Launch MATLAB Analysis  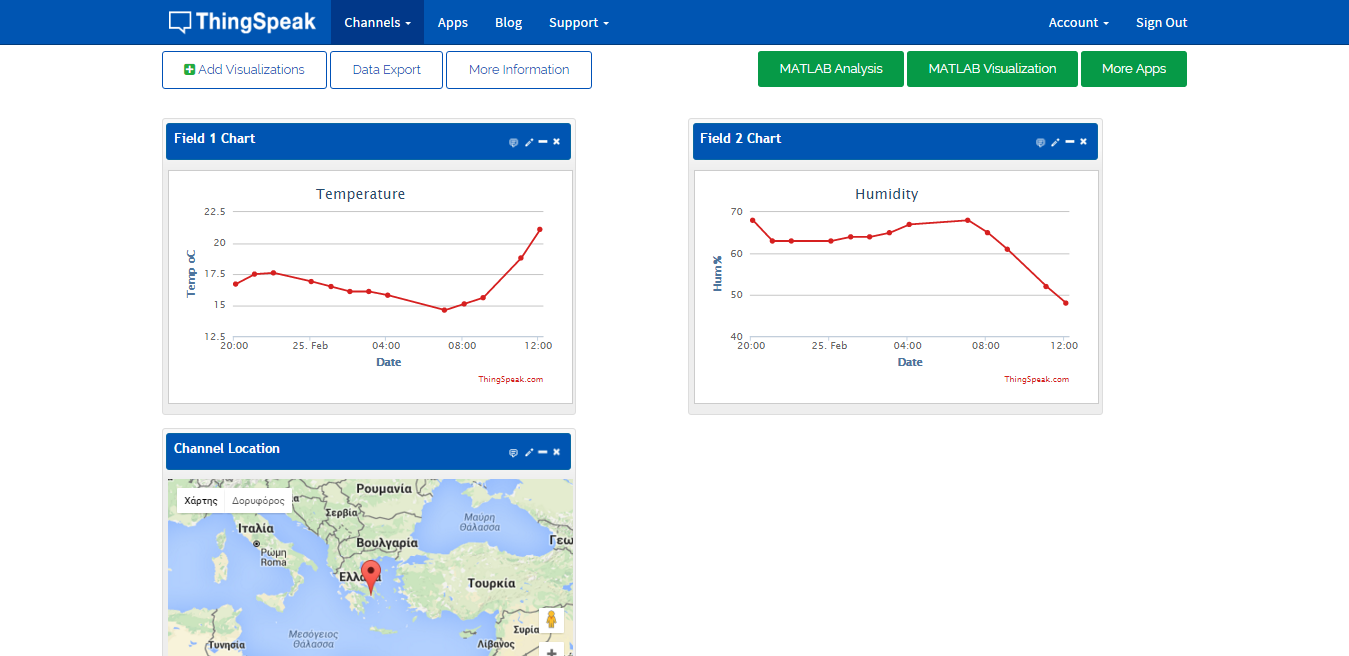830,68
